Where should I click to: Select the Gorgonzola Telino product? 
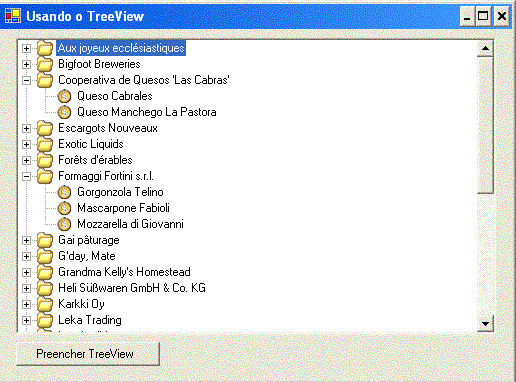coord(120,192)
